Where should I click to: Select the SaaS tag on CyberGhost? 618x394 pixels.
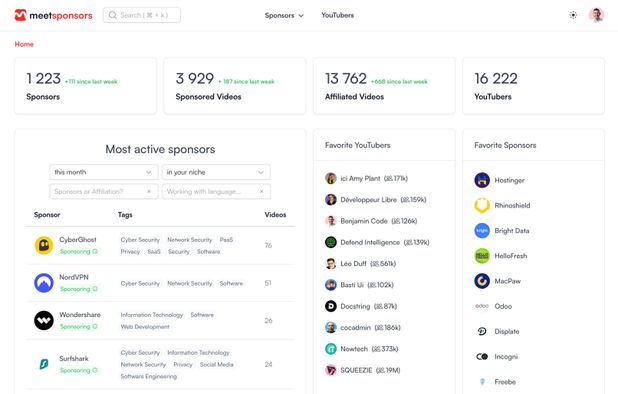pyautogui.click(x=154, y=251)
